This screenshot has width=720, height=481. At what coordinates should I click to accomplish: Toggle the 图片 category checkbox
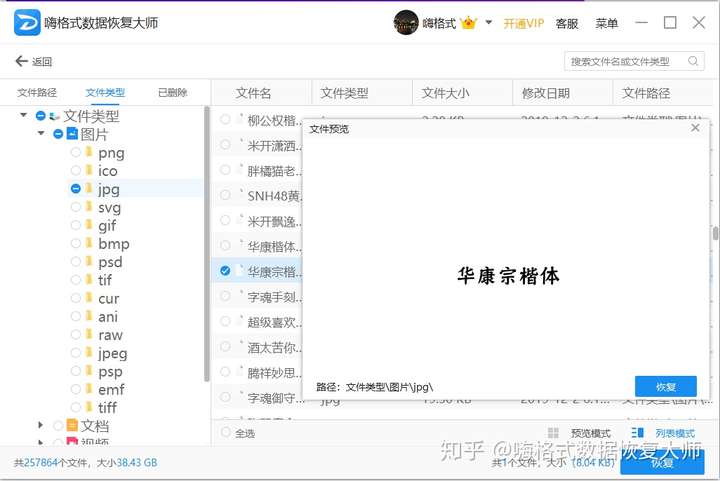(58, 134)
